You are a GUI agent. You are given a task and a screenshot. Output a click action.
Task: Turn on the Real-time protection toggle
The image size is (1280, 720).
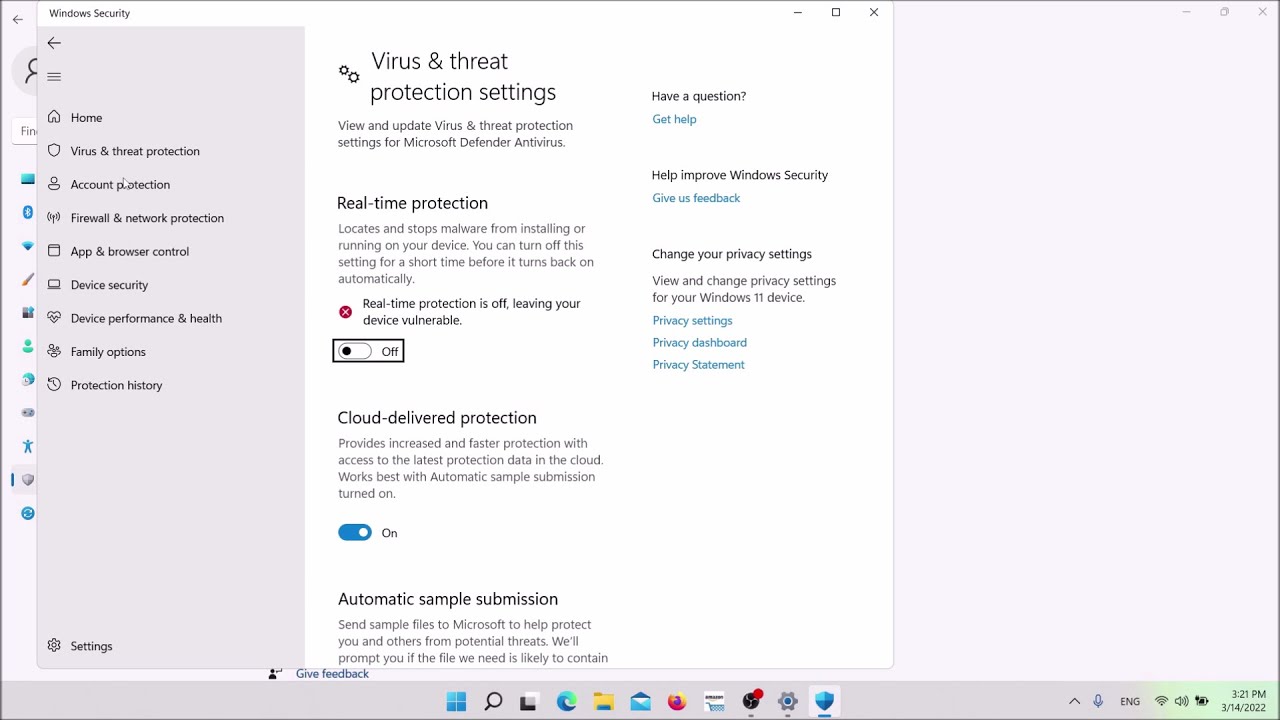click(355, 351)
